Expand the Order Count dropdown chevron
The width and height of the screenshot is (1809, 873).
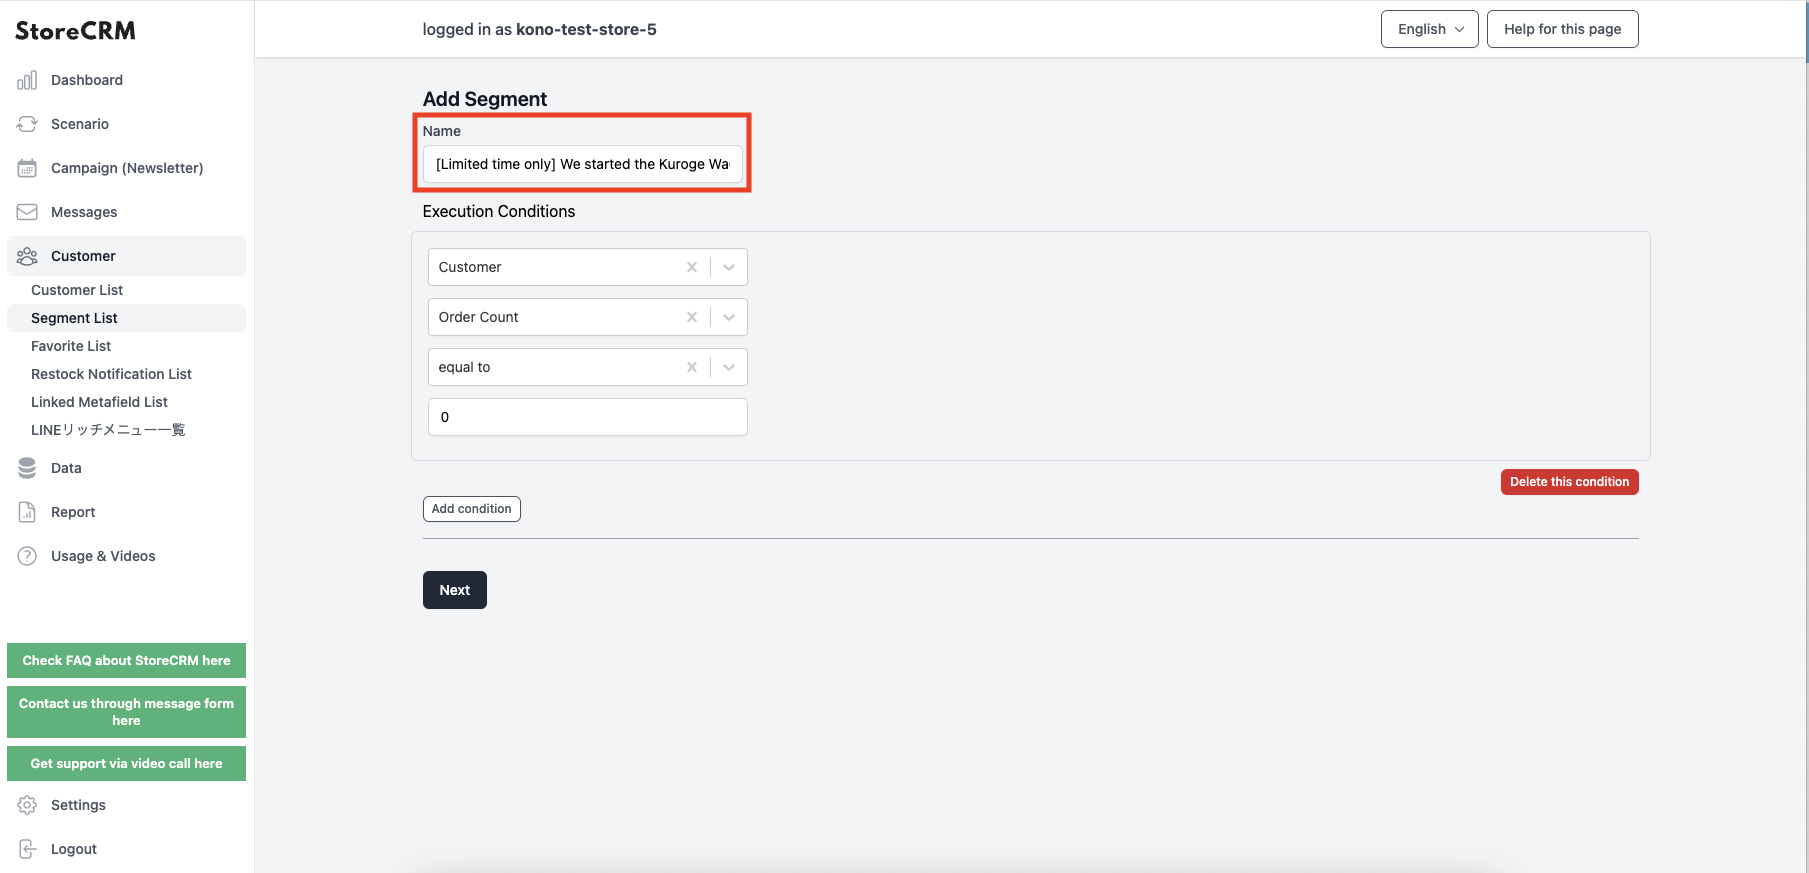[729, 317]
